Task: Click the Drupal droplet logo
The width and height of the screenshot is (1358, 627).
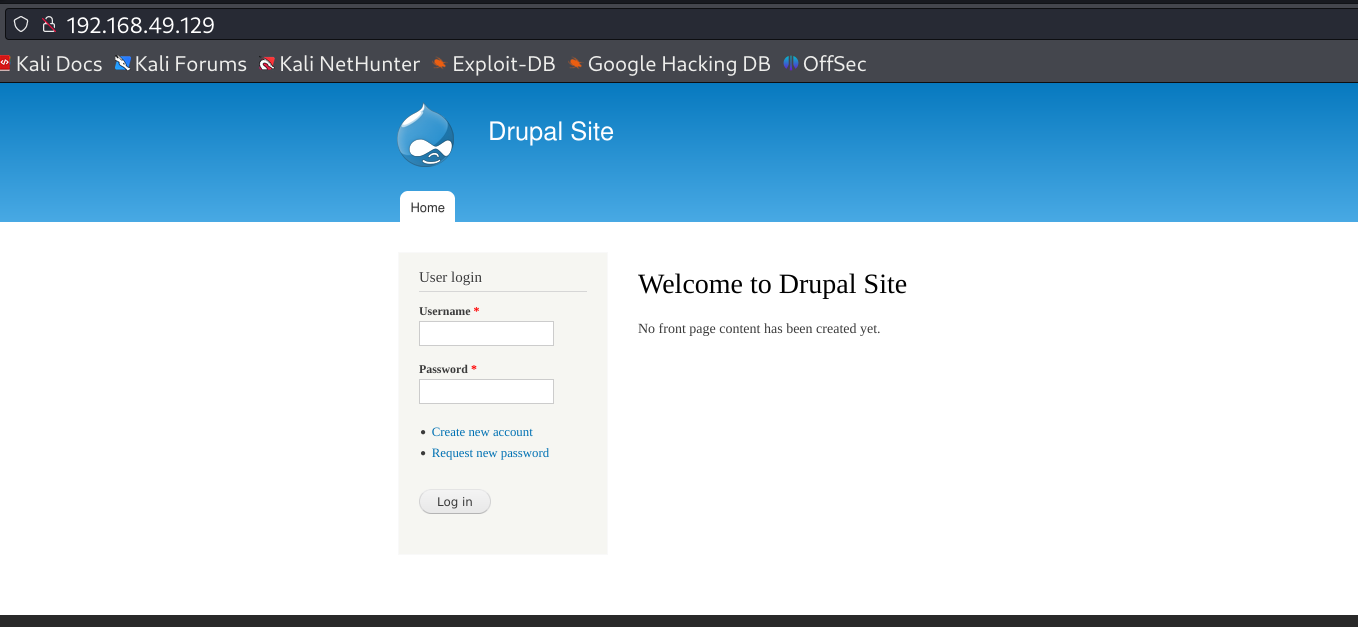Action: coord(425,136)
